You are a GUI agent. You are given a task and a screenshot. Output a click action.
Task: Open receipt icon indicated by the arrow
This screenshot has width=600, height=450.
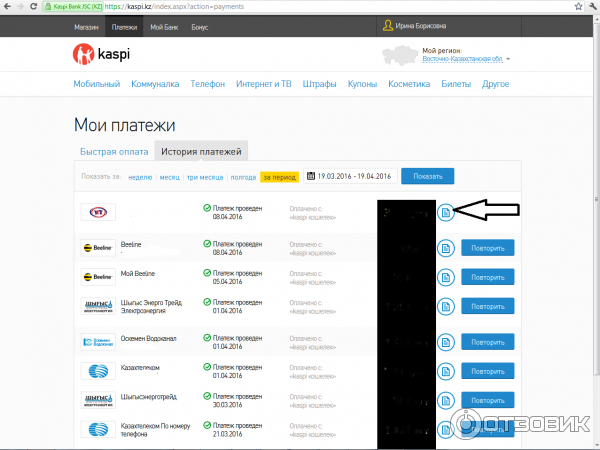(445, 212)
